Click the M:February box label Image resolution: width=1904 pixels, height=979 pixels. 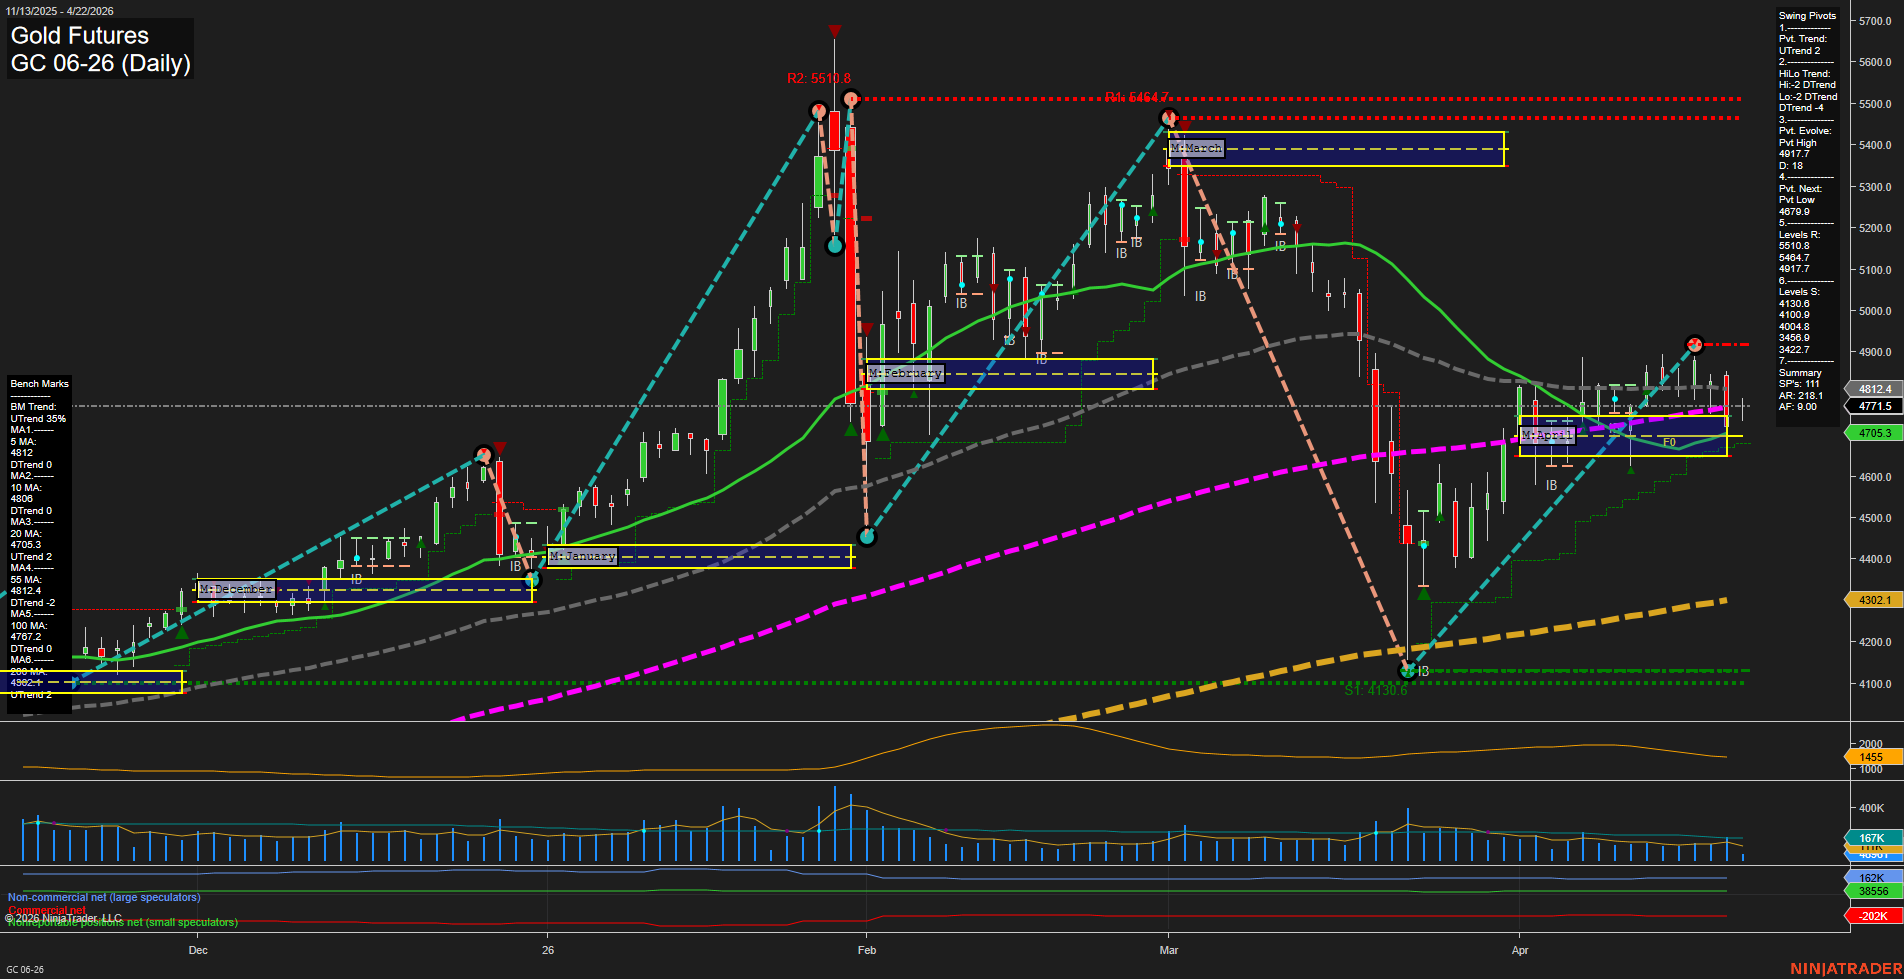[x=903, y=372]
